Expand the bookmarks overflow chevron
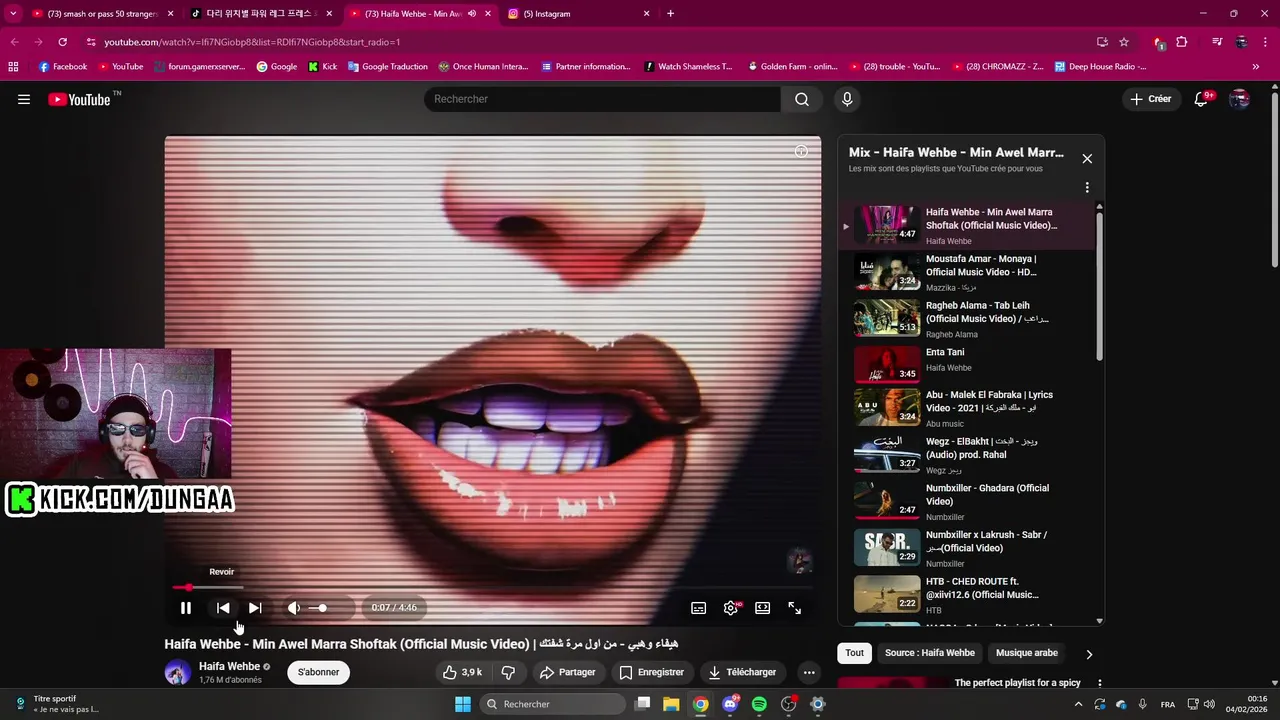The width and height of the screenshot is (1280, 720). point(1256,67)
